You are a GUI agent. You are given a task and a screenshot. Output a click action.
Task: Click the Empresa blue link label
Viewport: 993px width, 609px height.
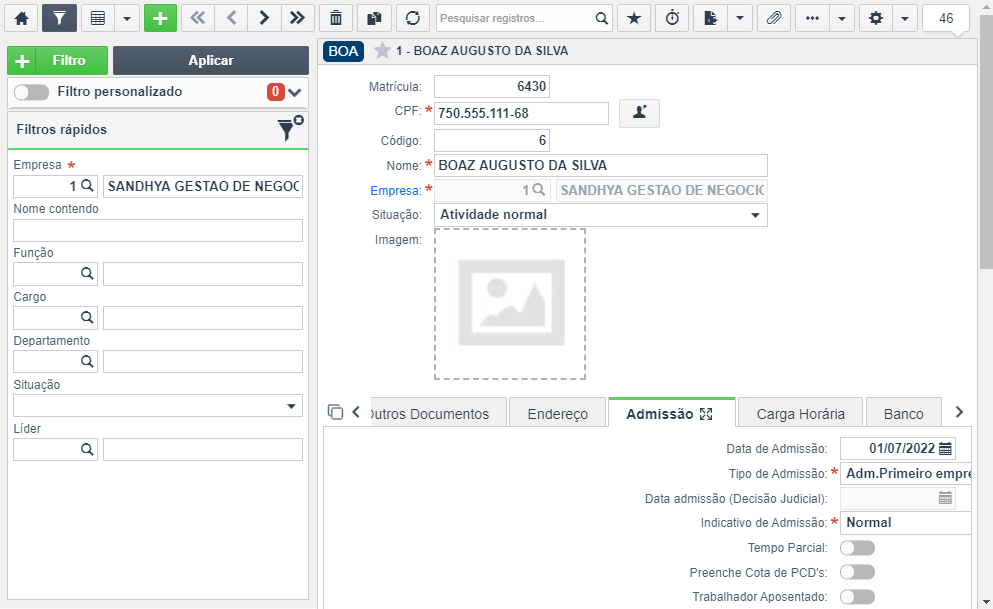396,191
